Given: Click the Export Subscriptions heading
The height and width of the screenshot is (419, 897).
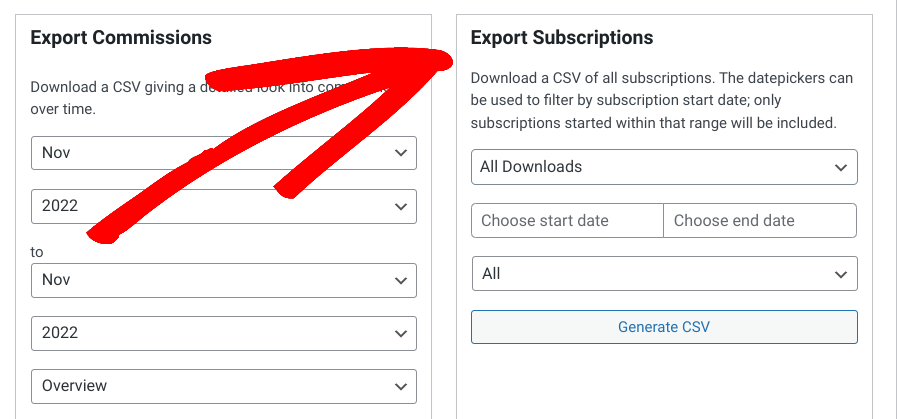Looking at the screenshot, I should tap(562, 38).
